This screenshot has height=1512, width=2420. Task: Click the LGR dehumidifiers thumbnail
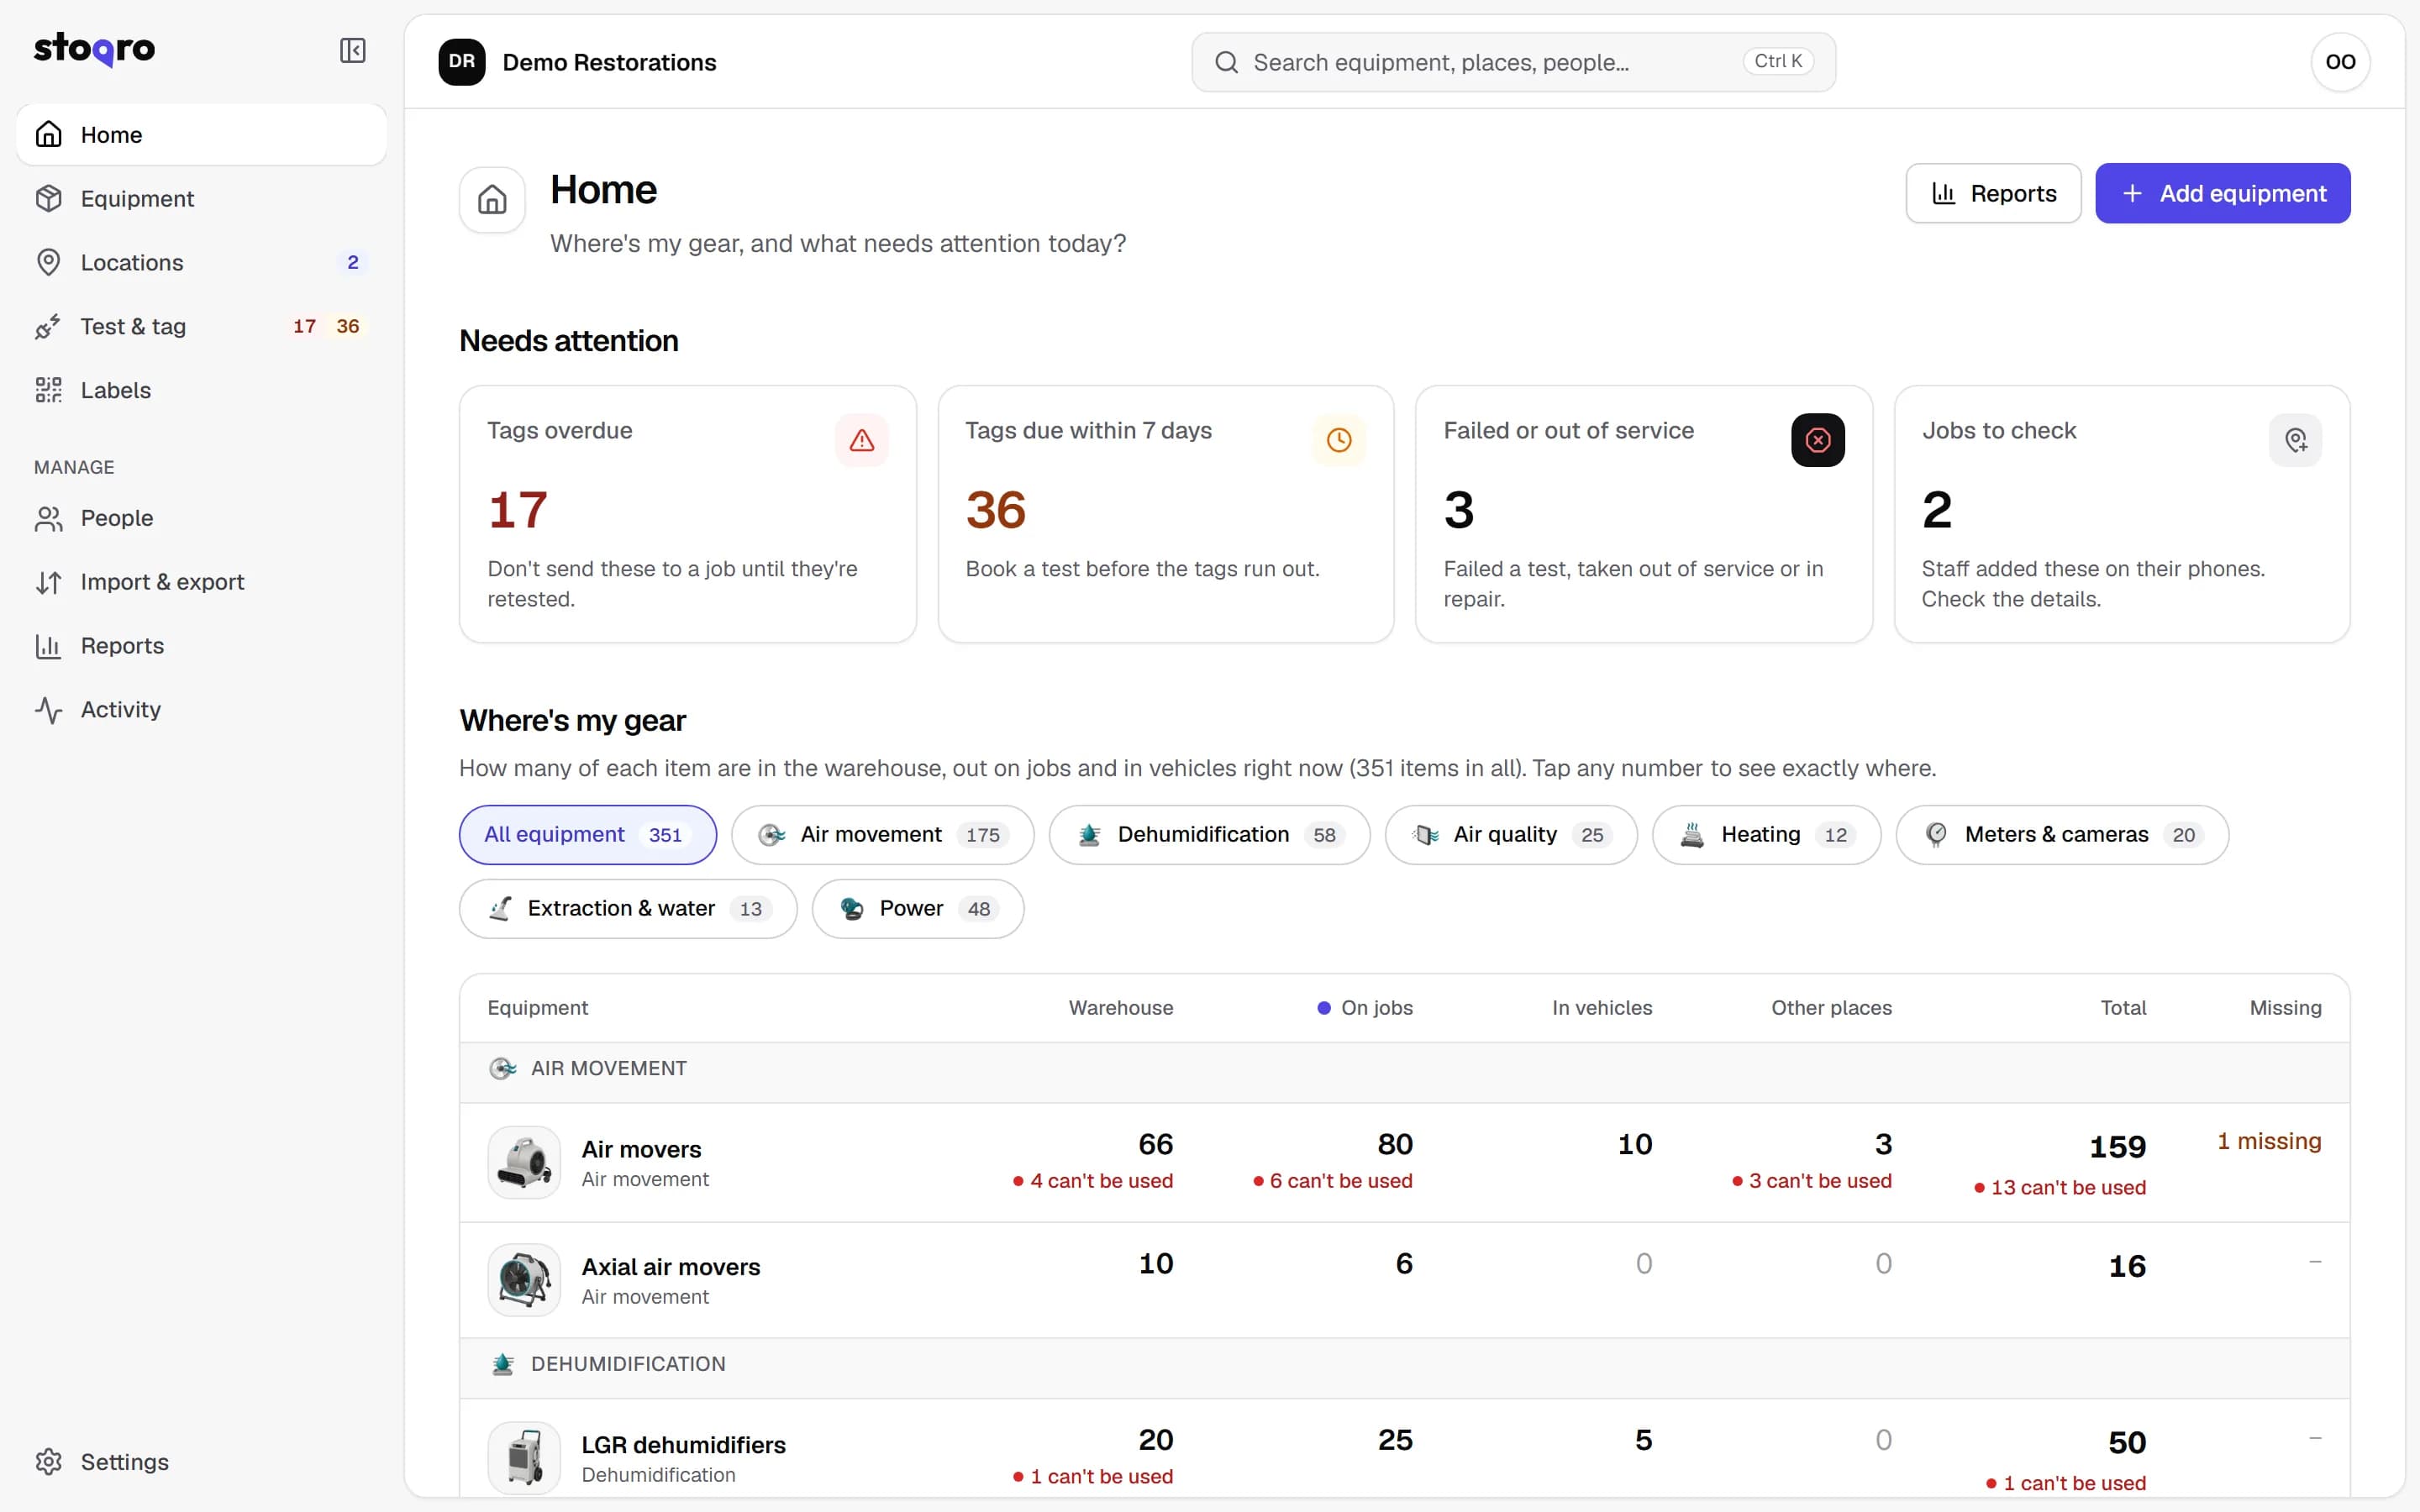[x=524, y=1458]
